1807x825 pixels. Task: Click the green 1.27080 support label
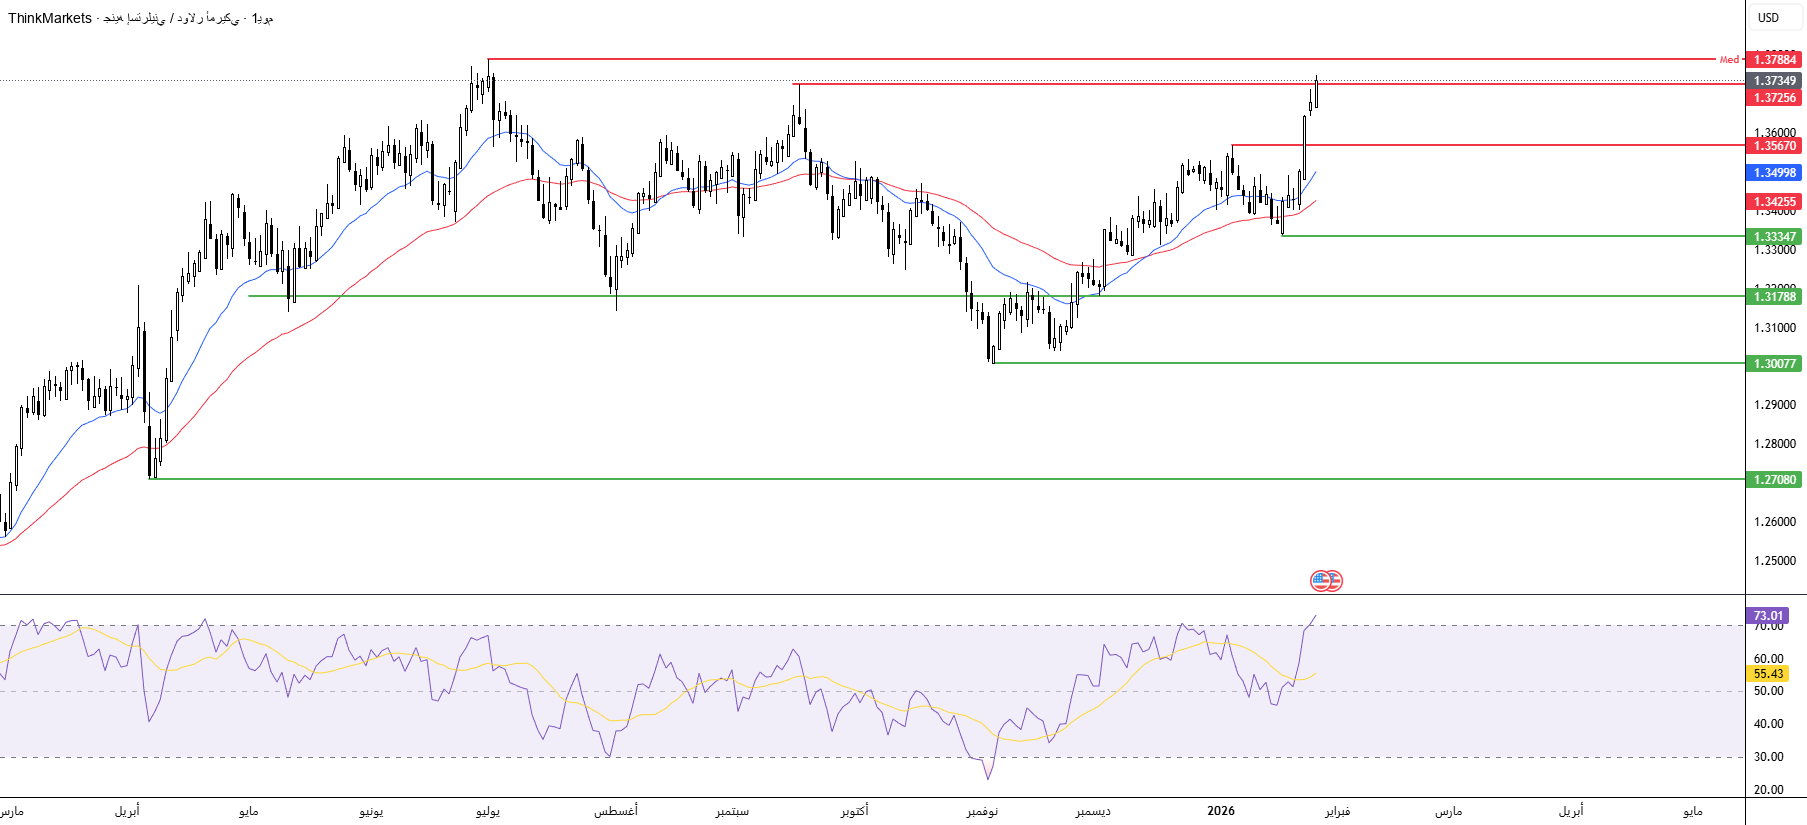[x=1775, y=480]
